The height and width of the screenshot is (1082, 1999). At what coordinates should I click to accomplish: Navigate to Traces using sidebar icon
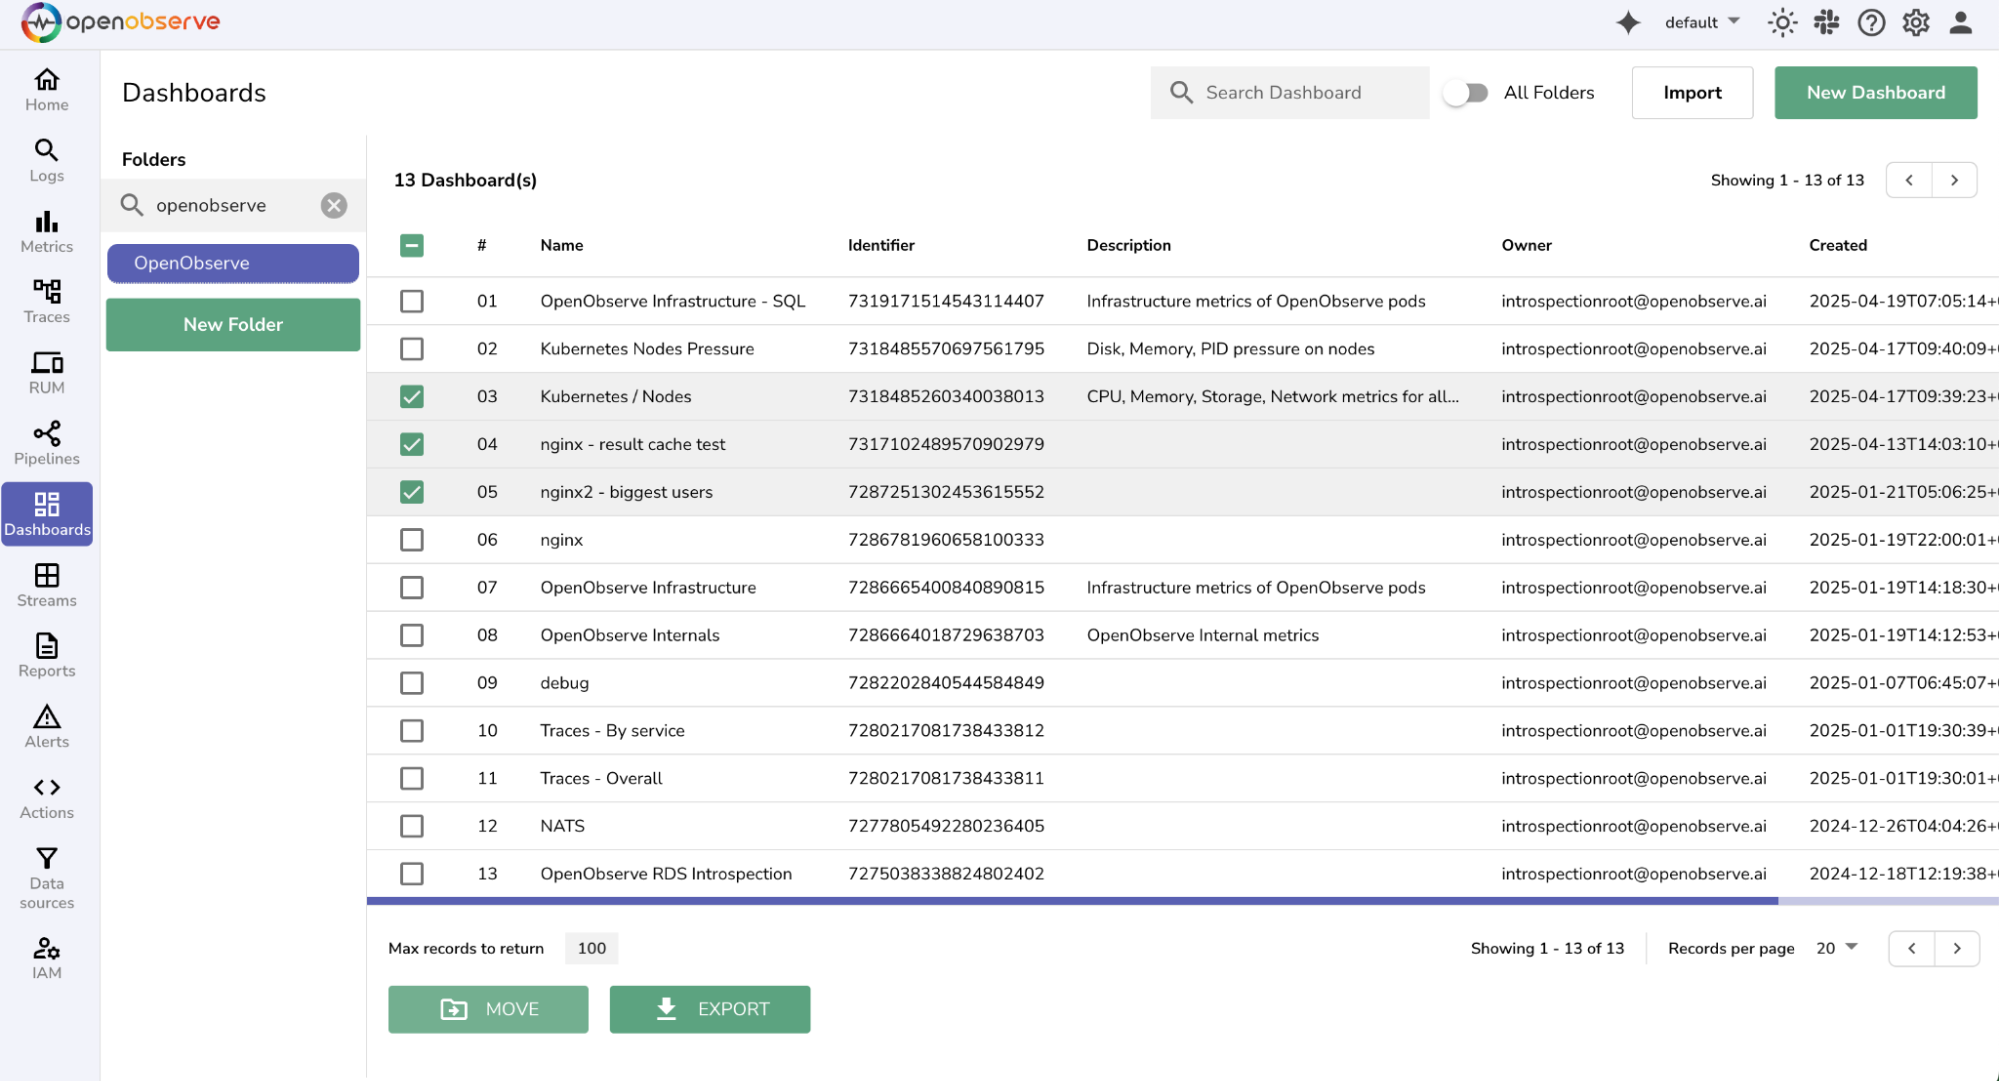coord(46,300)
